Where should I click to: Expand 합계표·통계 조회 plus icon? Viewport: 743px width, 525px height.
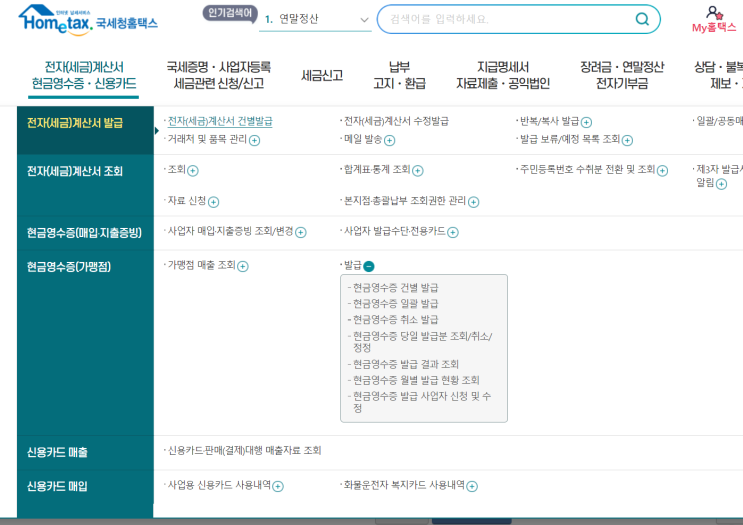417,171
